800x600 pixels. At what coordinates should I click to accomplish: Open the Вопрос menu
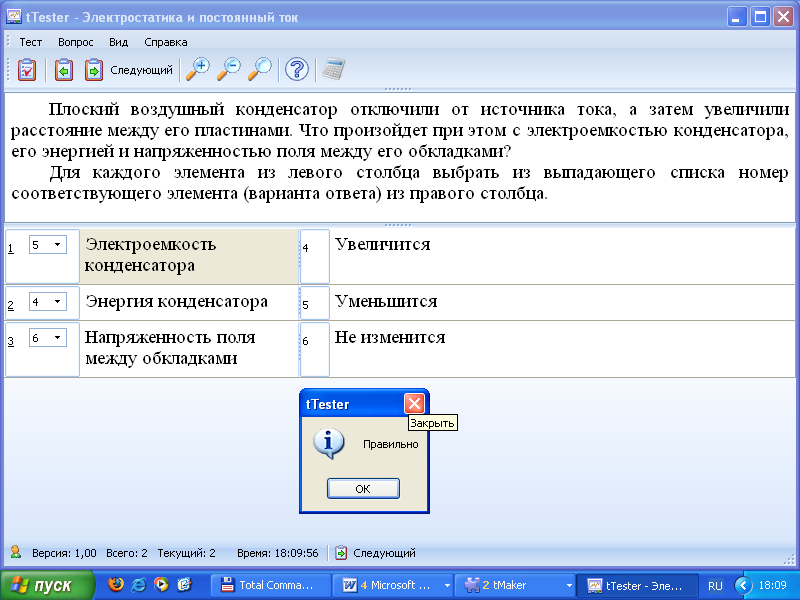76,42
